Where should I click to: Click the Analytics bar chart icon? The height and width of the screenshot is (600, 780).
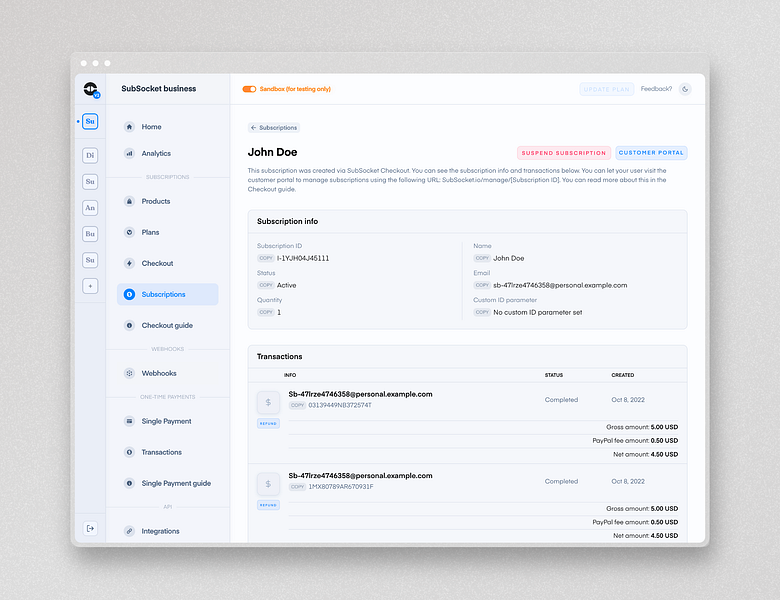(x=129, y=153)
